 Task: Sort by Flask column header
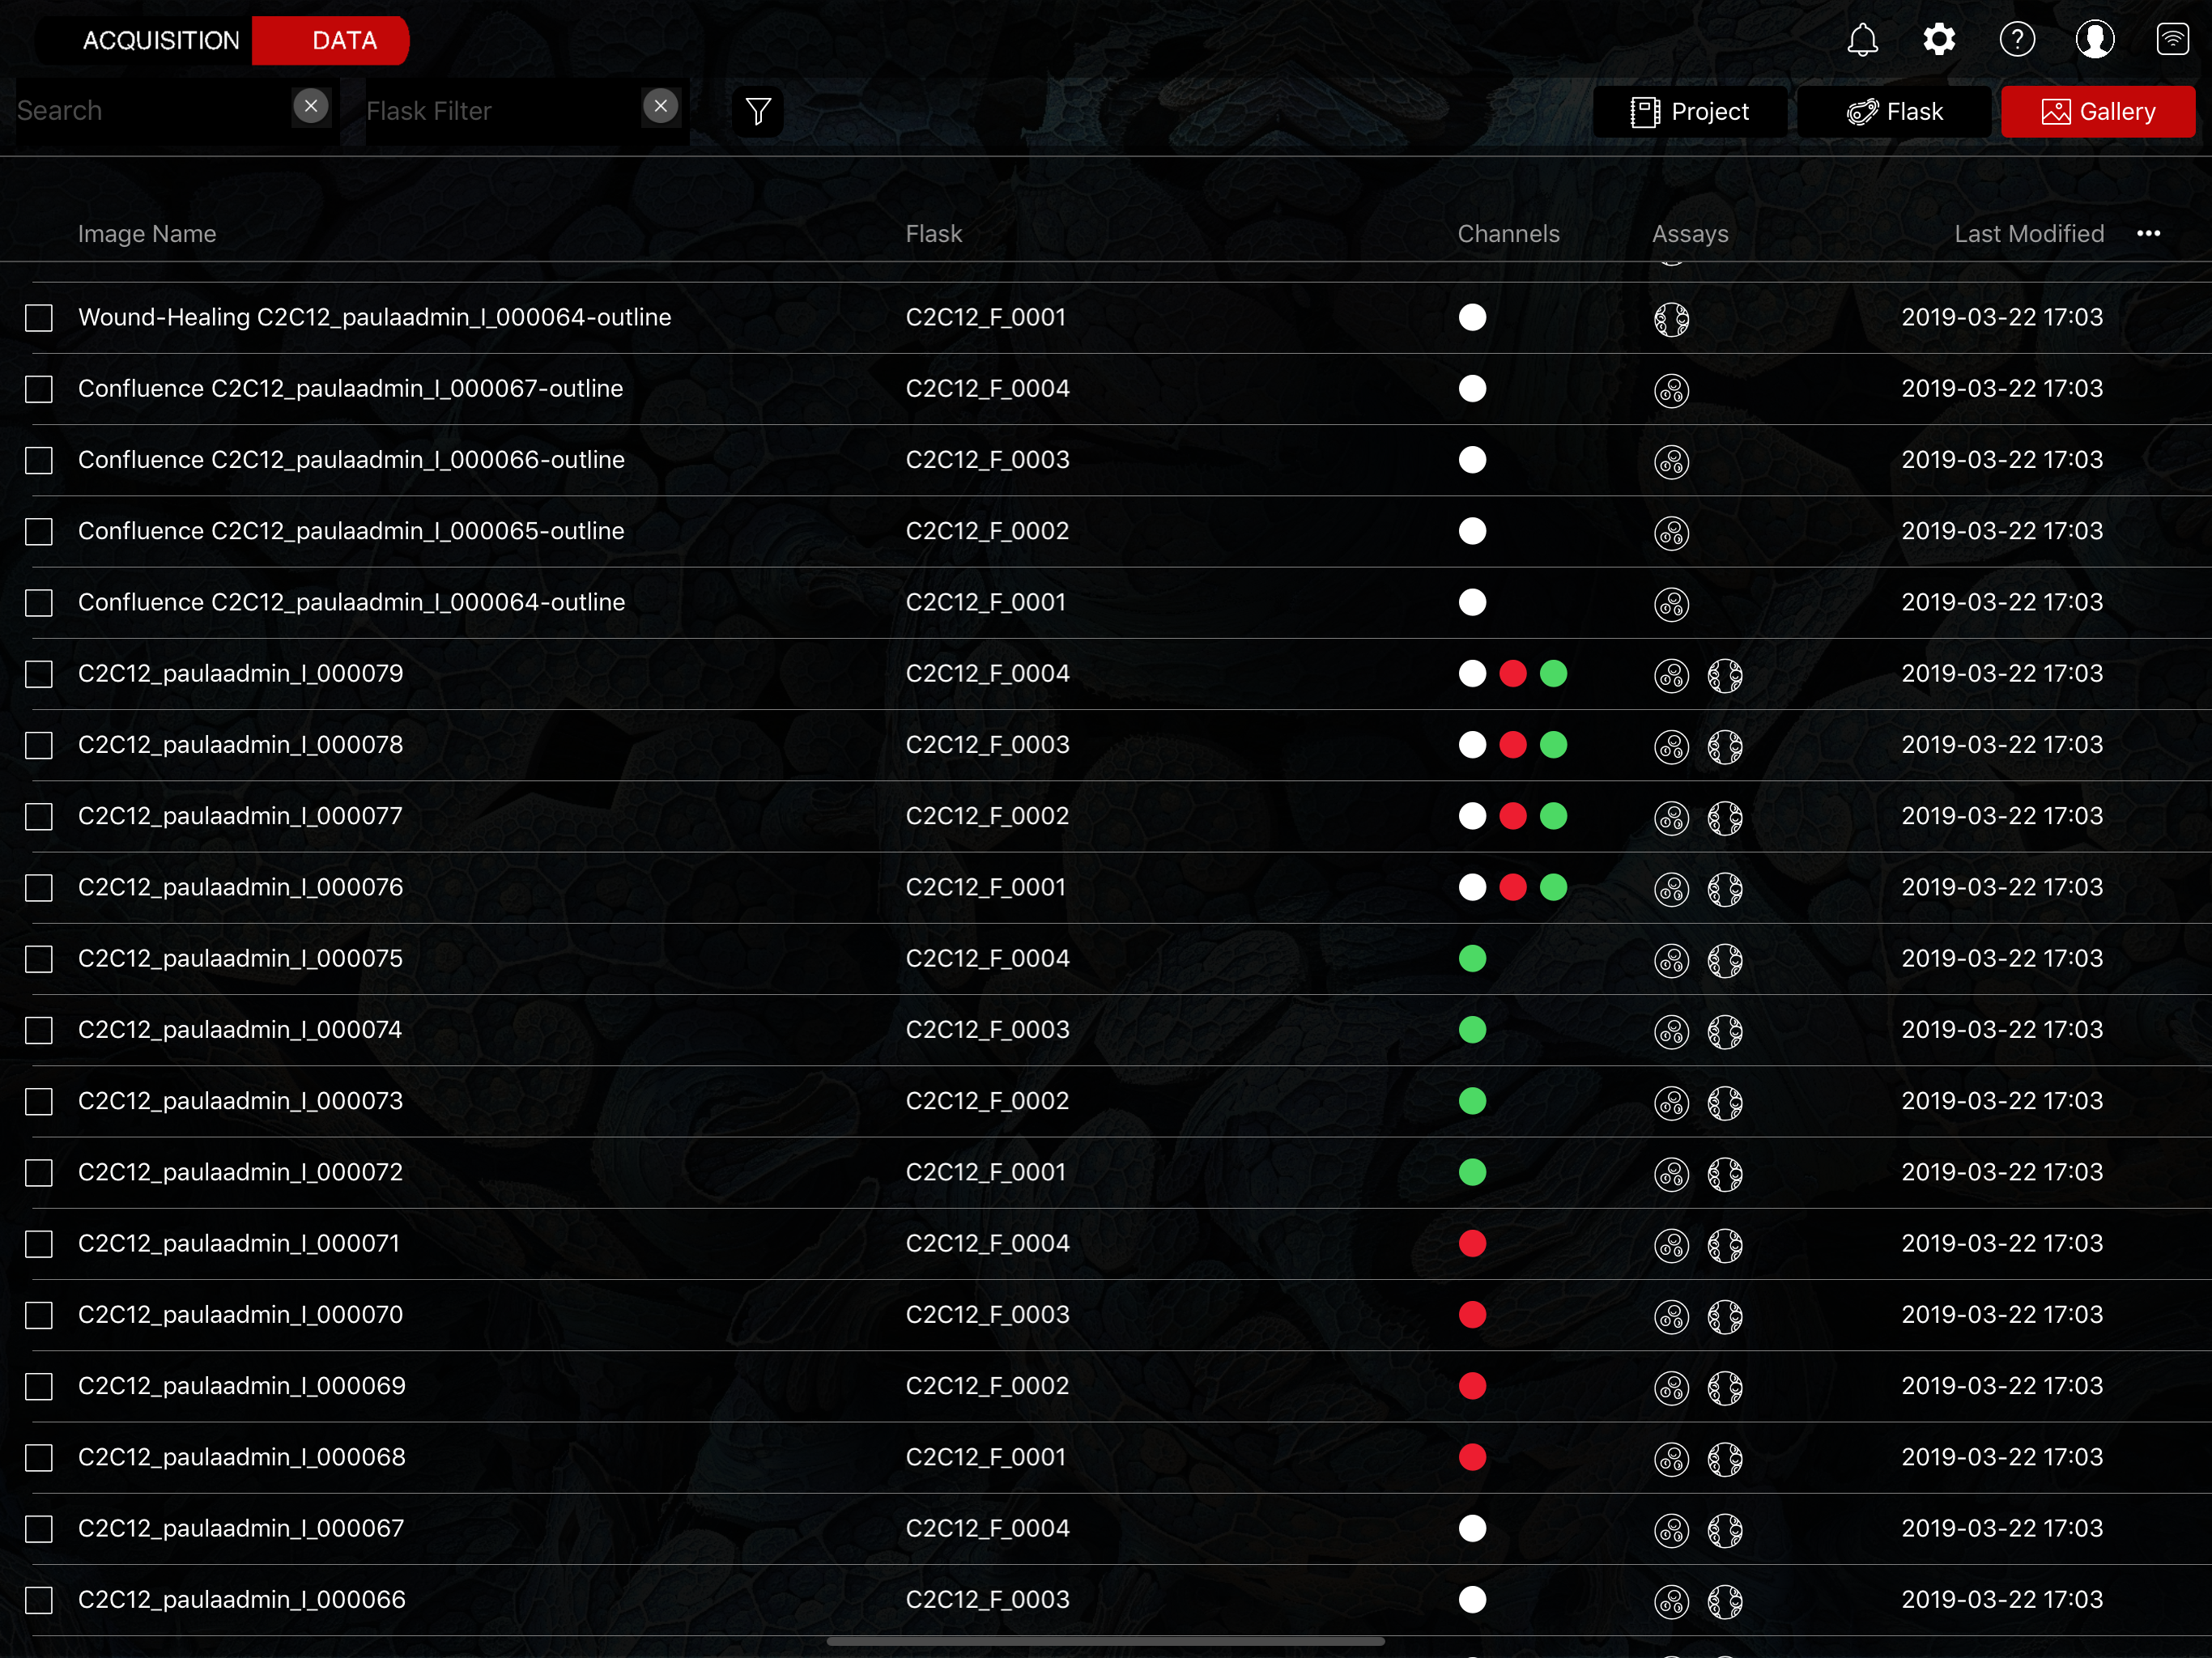pos(934,234)
